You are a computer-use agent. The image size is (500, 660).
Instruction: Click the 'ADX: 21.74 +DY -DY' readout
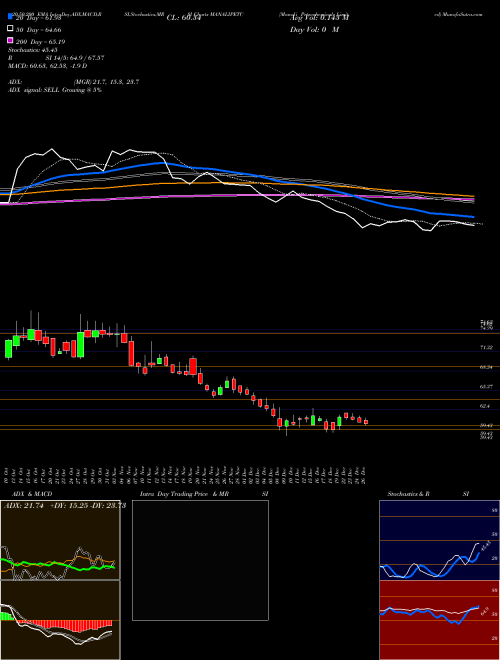click(65, 506)
